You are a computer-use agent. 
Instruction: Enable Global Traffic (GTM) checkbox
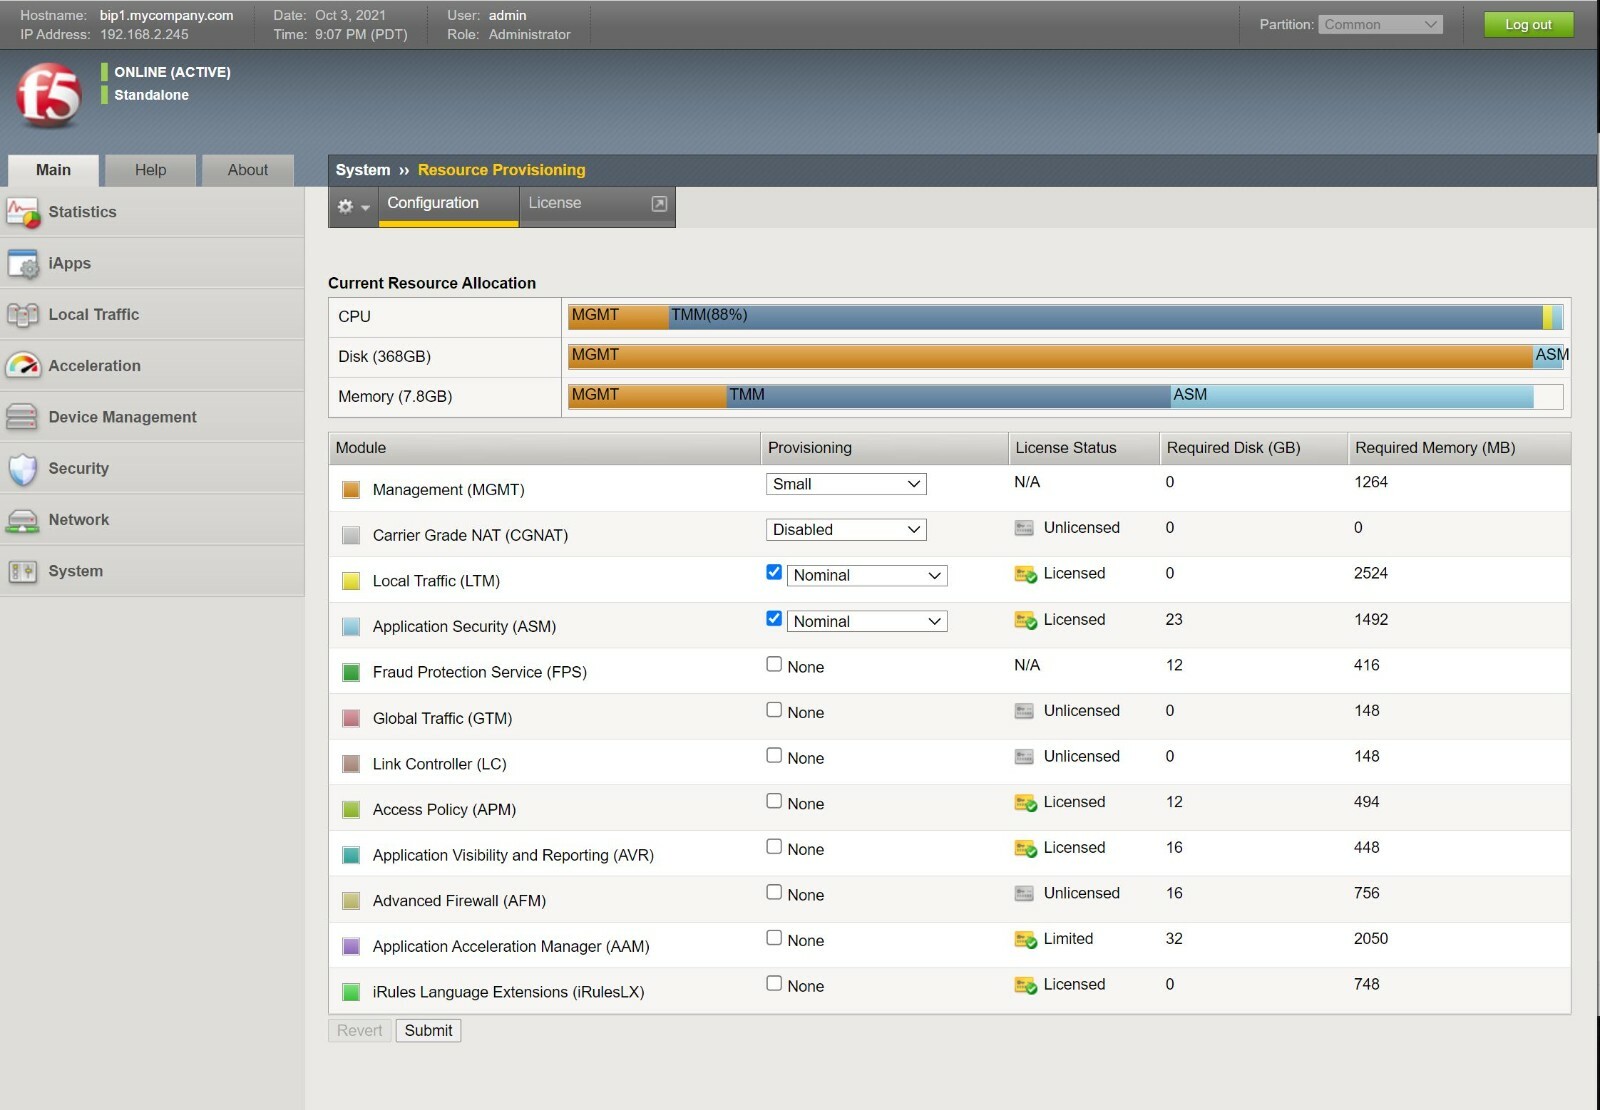click(x=774, y=709)
